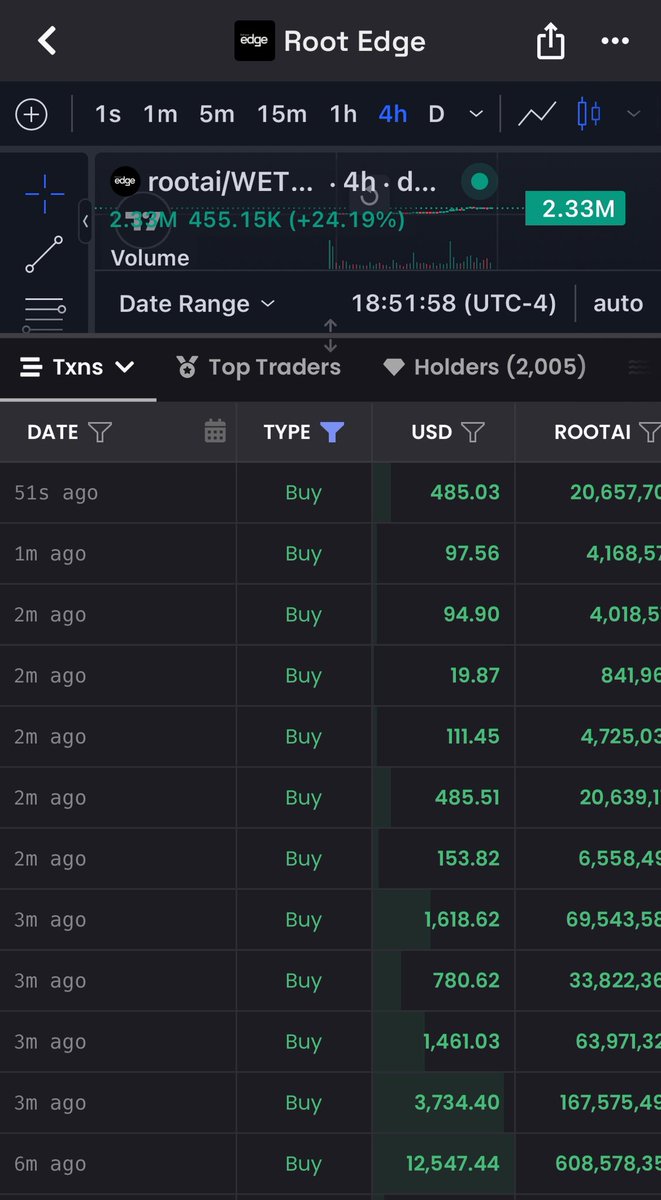Click the 2.33M price label
Screen dimensions: 661x1200
click(575, 209)
